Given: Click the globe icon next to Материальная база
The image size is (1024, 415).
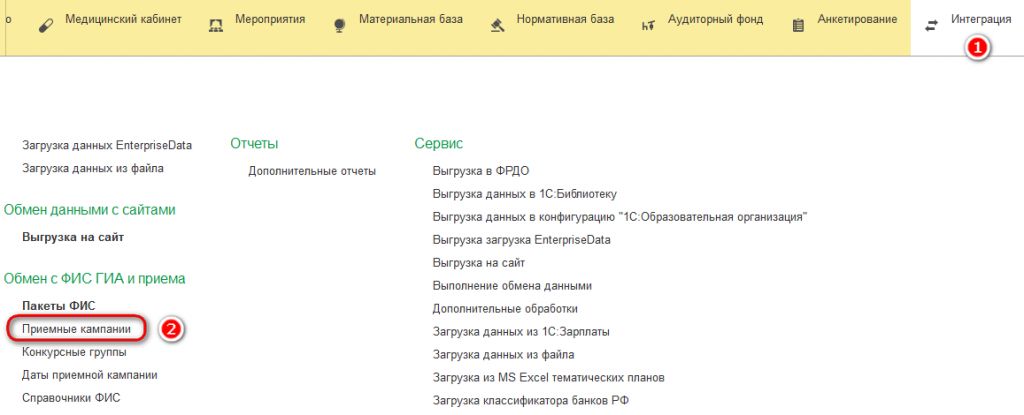Looking at the screenshot, I should pyautogui.click(x=339, y=26).
